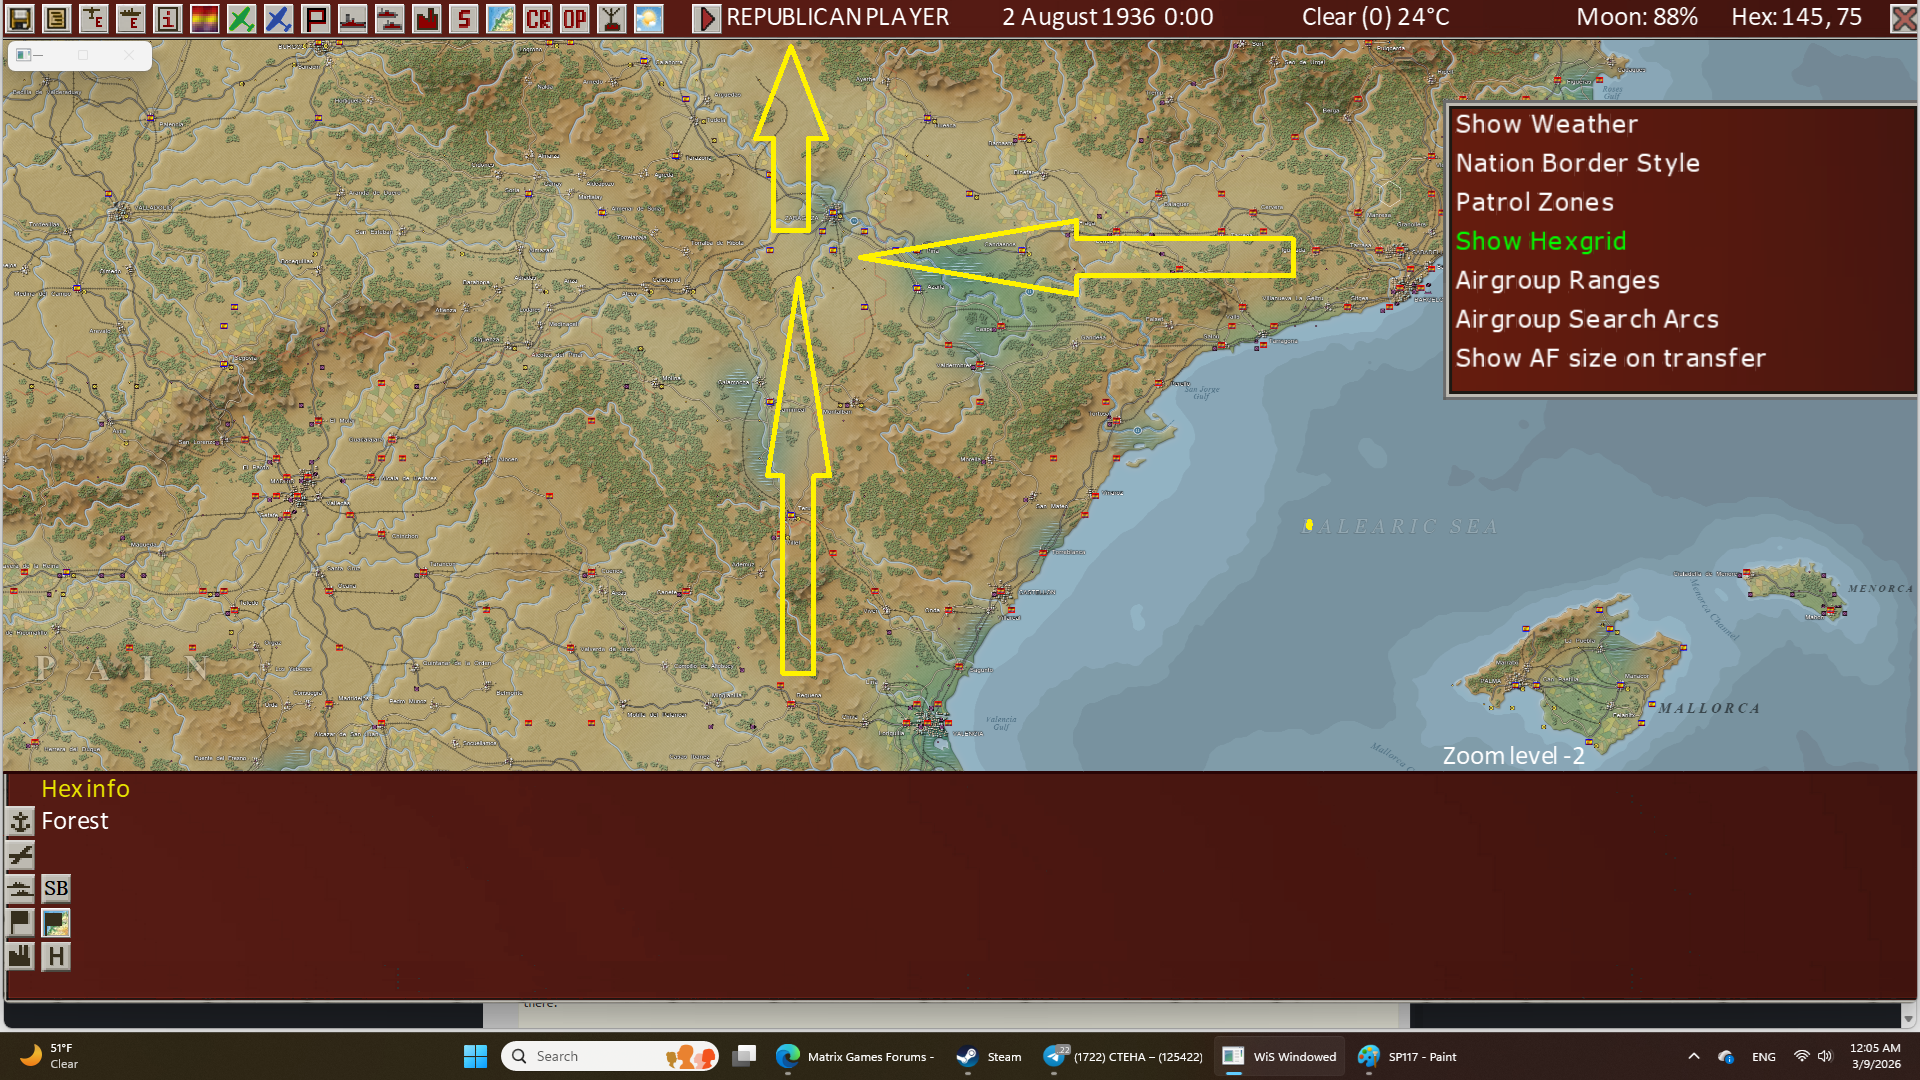
Task: Click the OP toolbar button
Action: point(575,18)
